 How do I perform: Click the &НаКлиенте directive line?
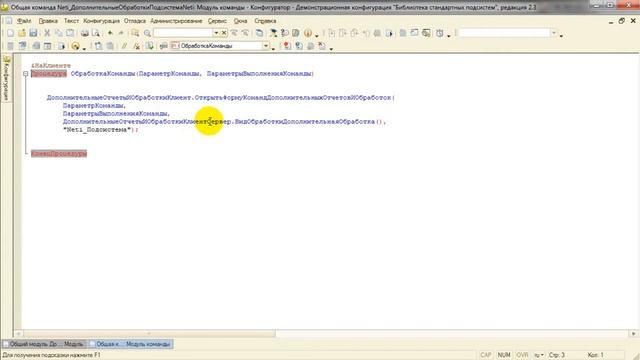51,66
